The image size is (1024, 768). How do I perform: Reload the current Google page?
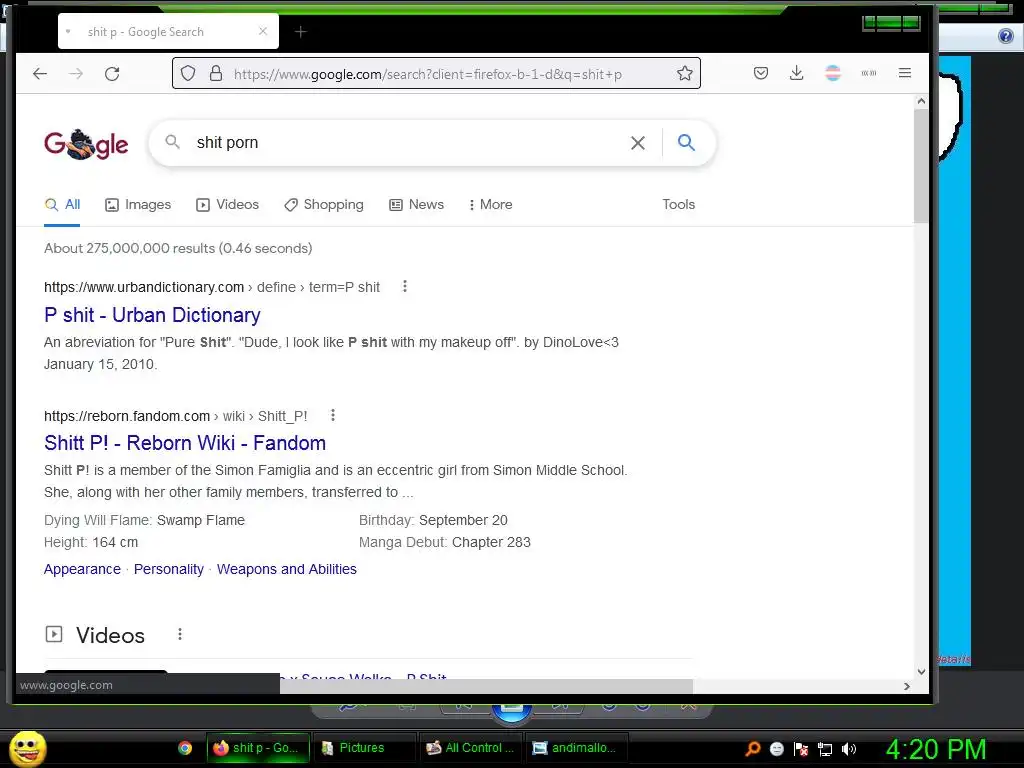[112, 74]
